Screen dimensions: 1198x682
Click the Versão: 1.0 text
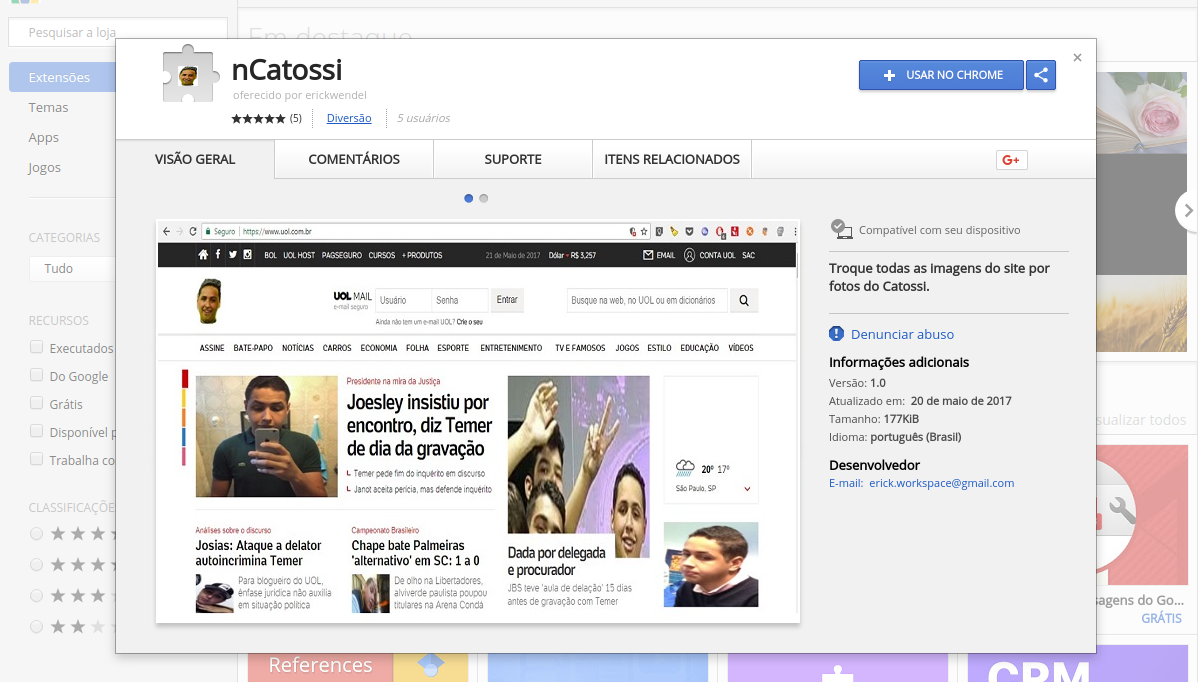click(857, 383)
